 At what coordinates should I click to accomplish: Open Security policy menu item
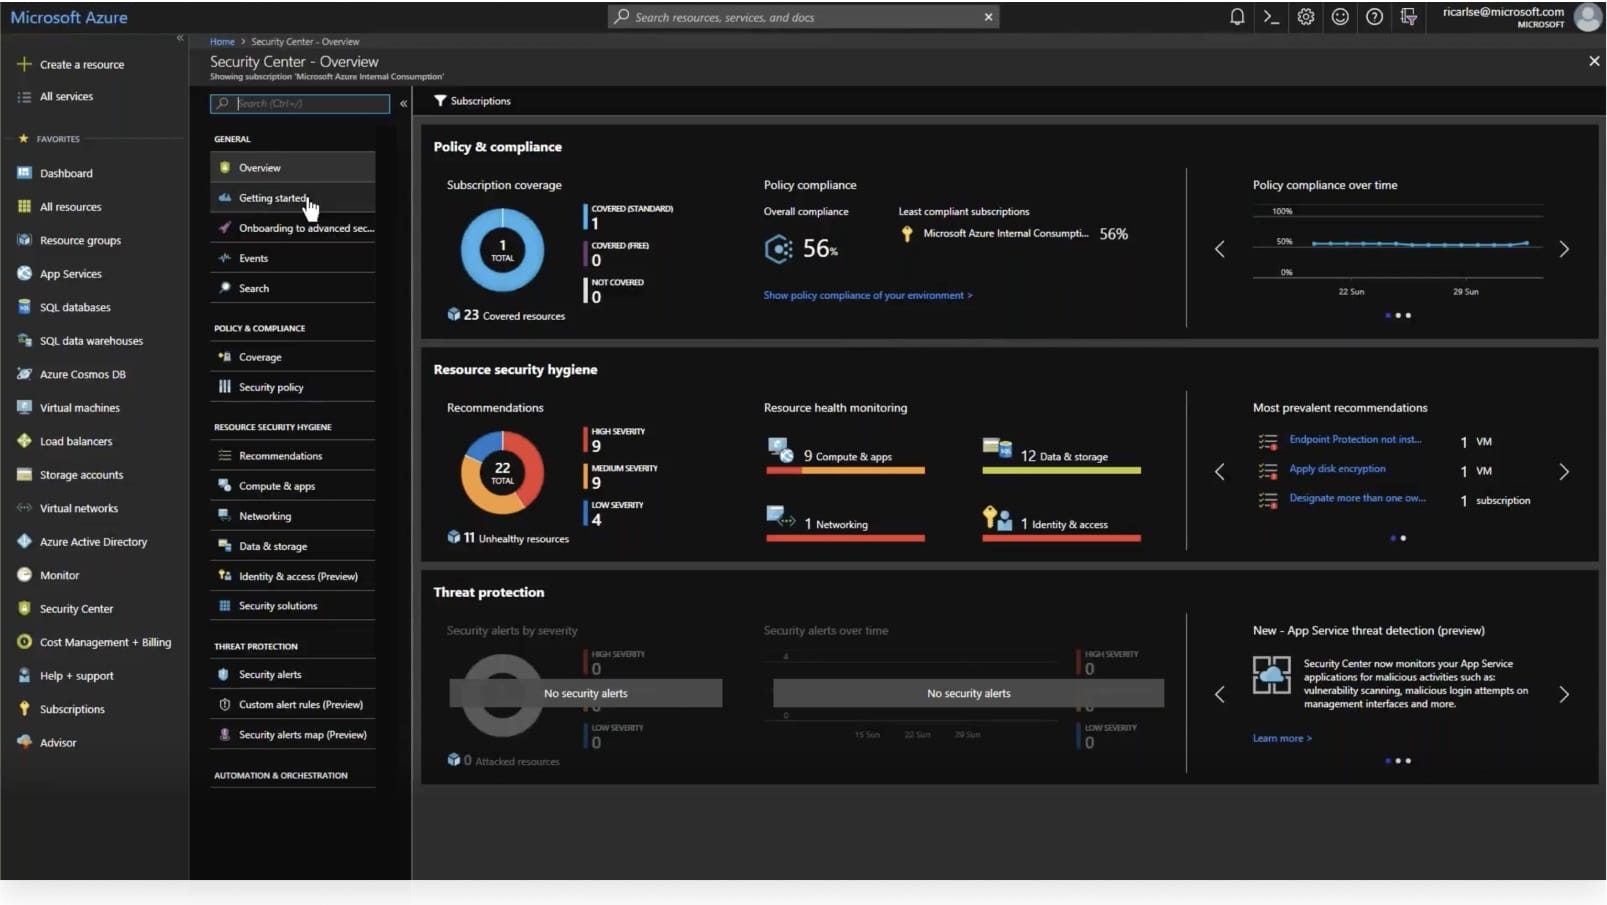(293, 387)
